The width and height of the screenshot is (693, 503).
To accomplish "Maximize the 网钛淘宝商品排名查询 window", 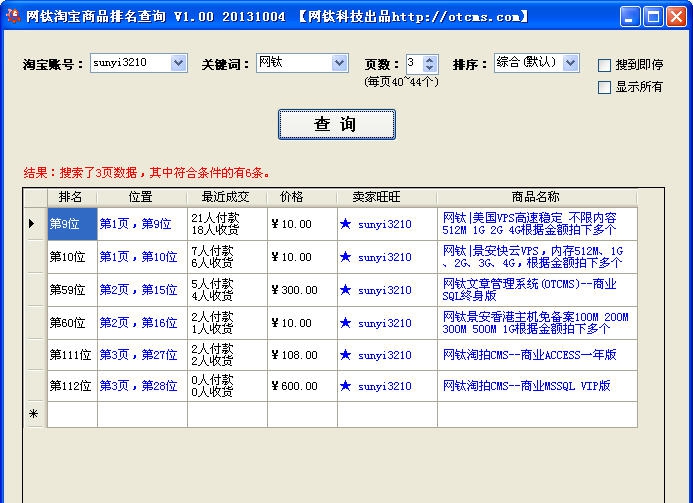I will (653, 17).
